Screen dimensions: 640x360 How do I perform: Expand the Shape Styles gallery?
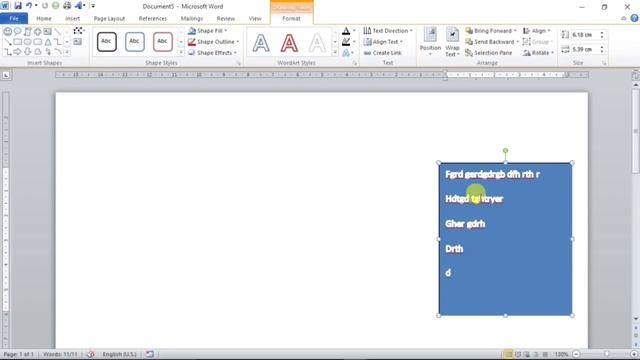coord(181,52)
